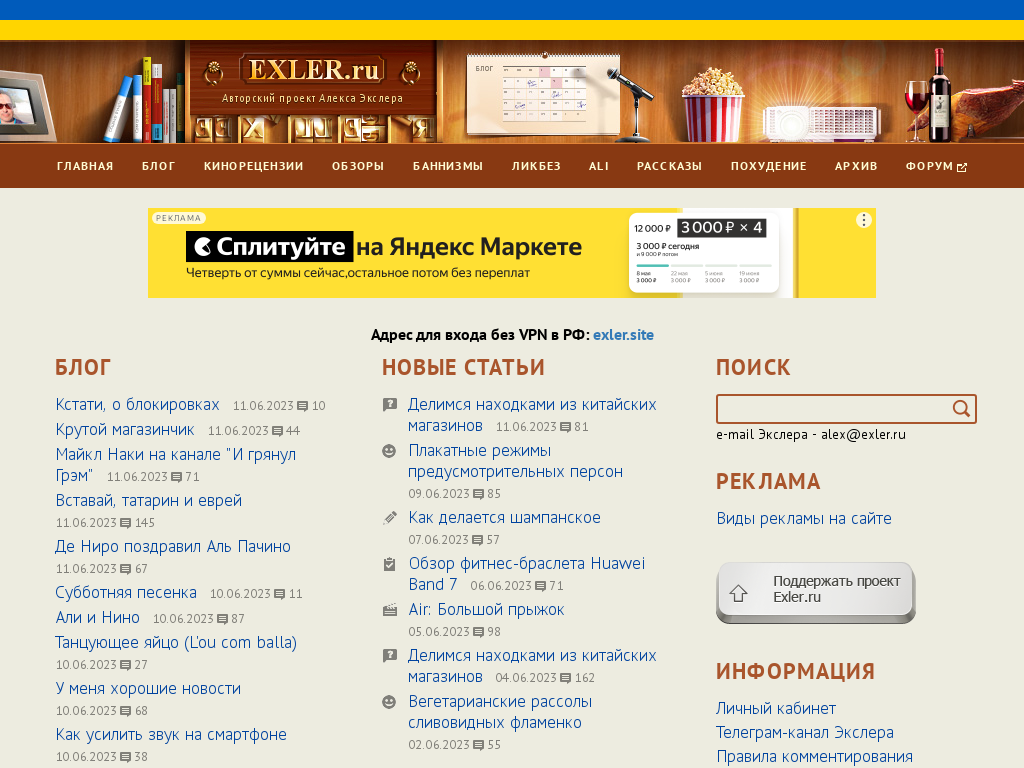Open the БАННИЗМЫ menu item
The height and width of the screenshot is (768, 1024).
[448, 167]
